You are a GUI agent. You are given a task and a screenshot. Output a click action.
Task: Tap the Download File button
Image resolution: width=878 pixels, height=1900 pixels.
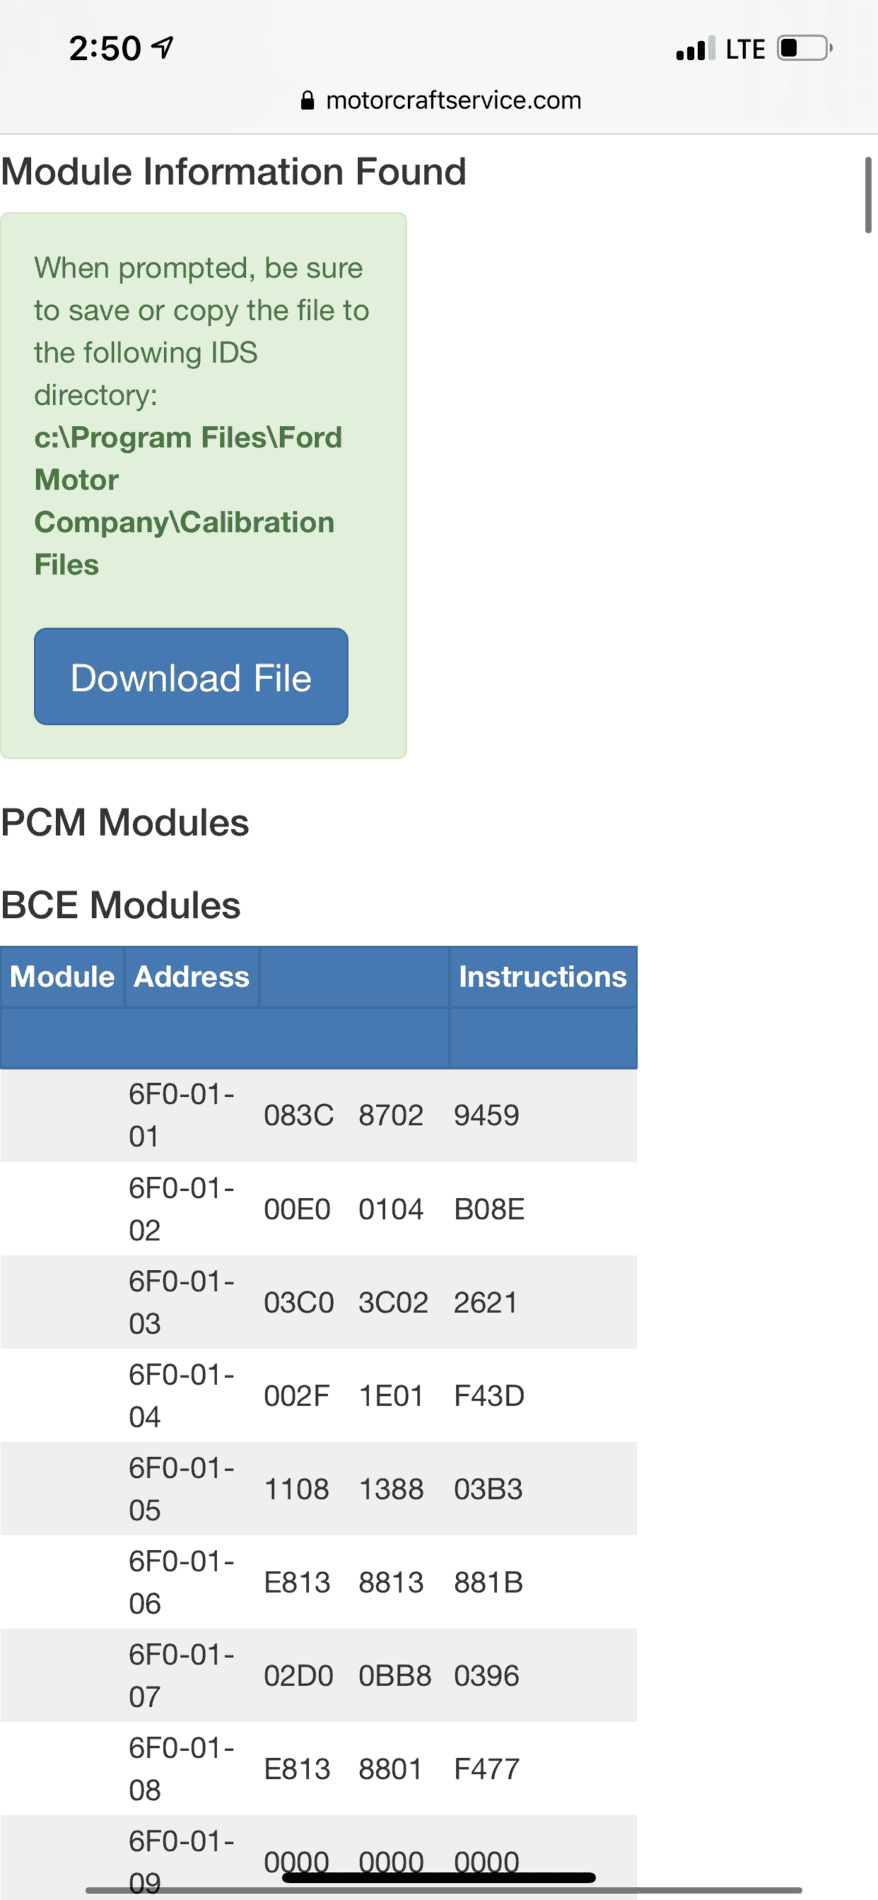coord(191,677)
